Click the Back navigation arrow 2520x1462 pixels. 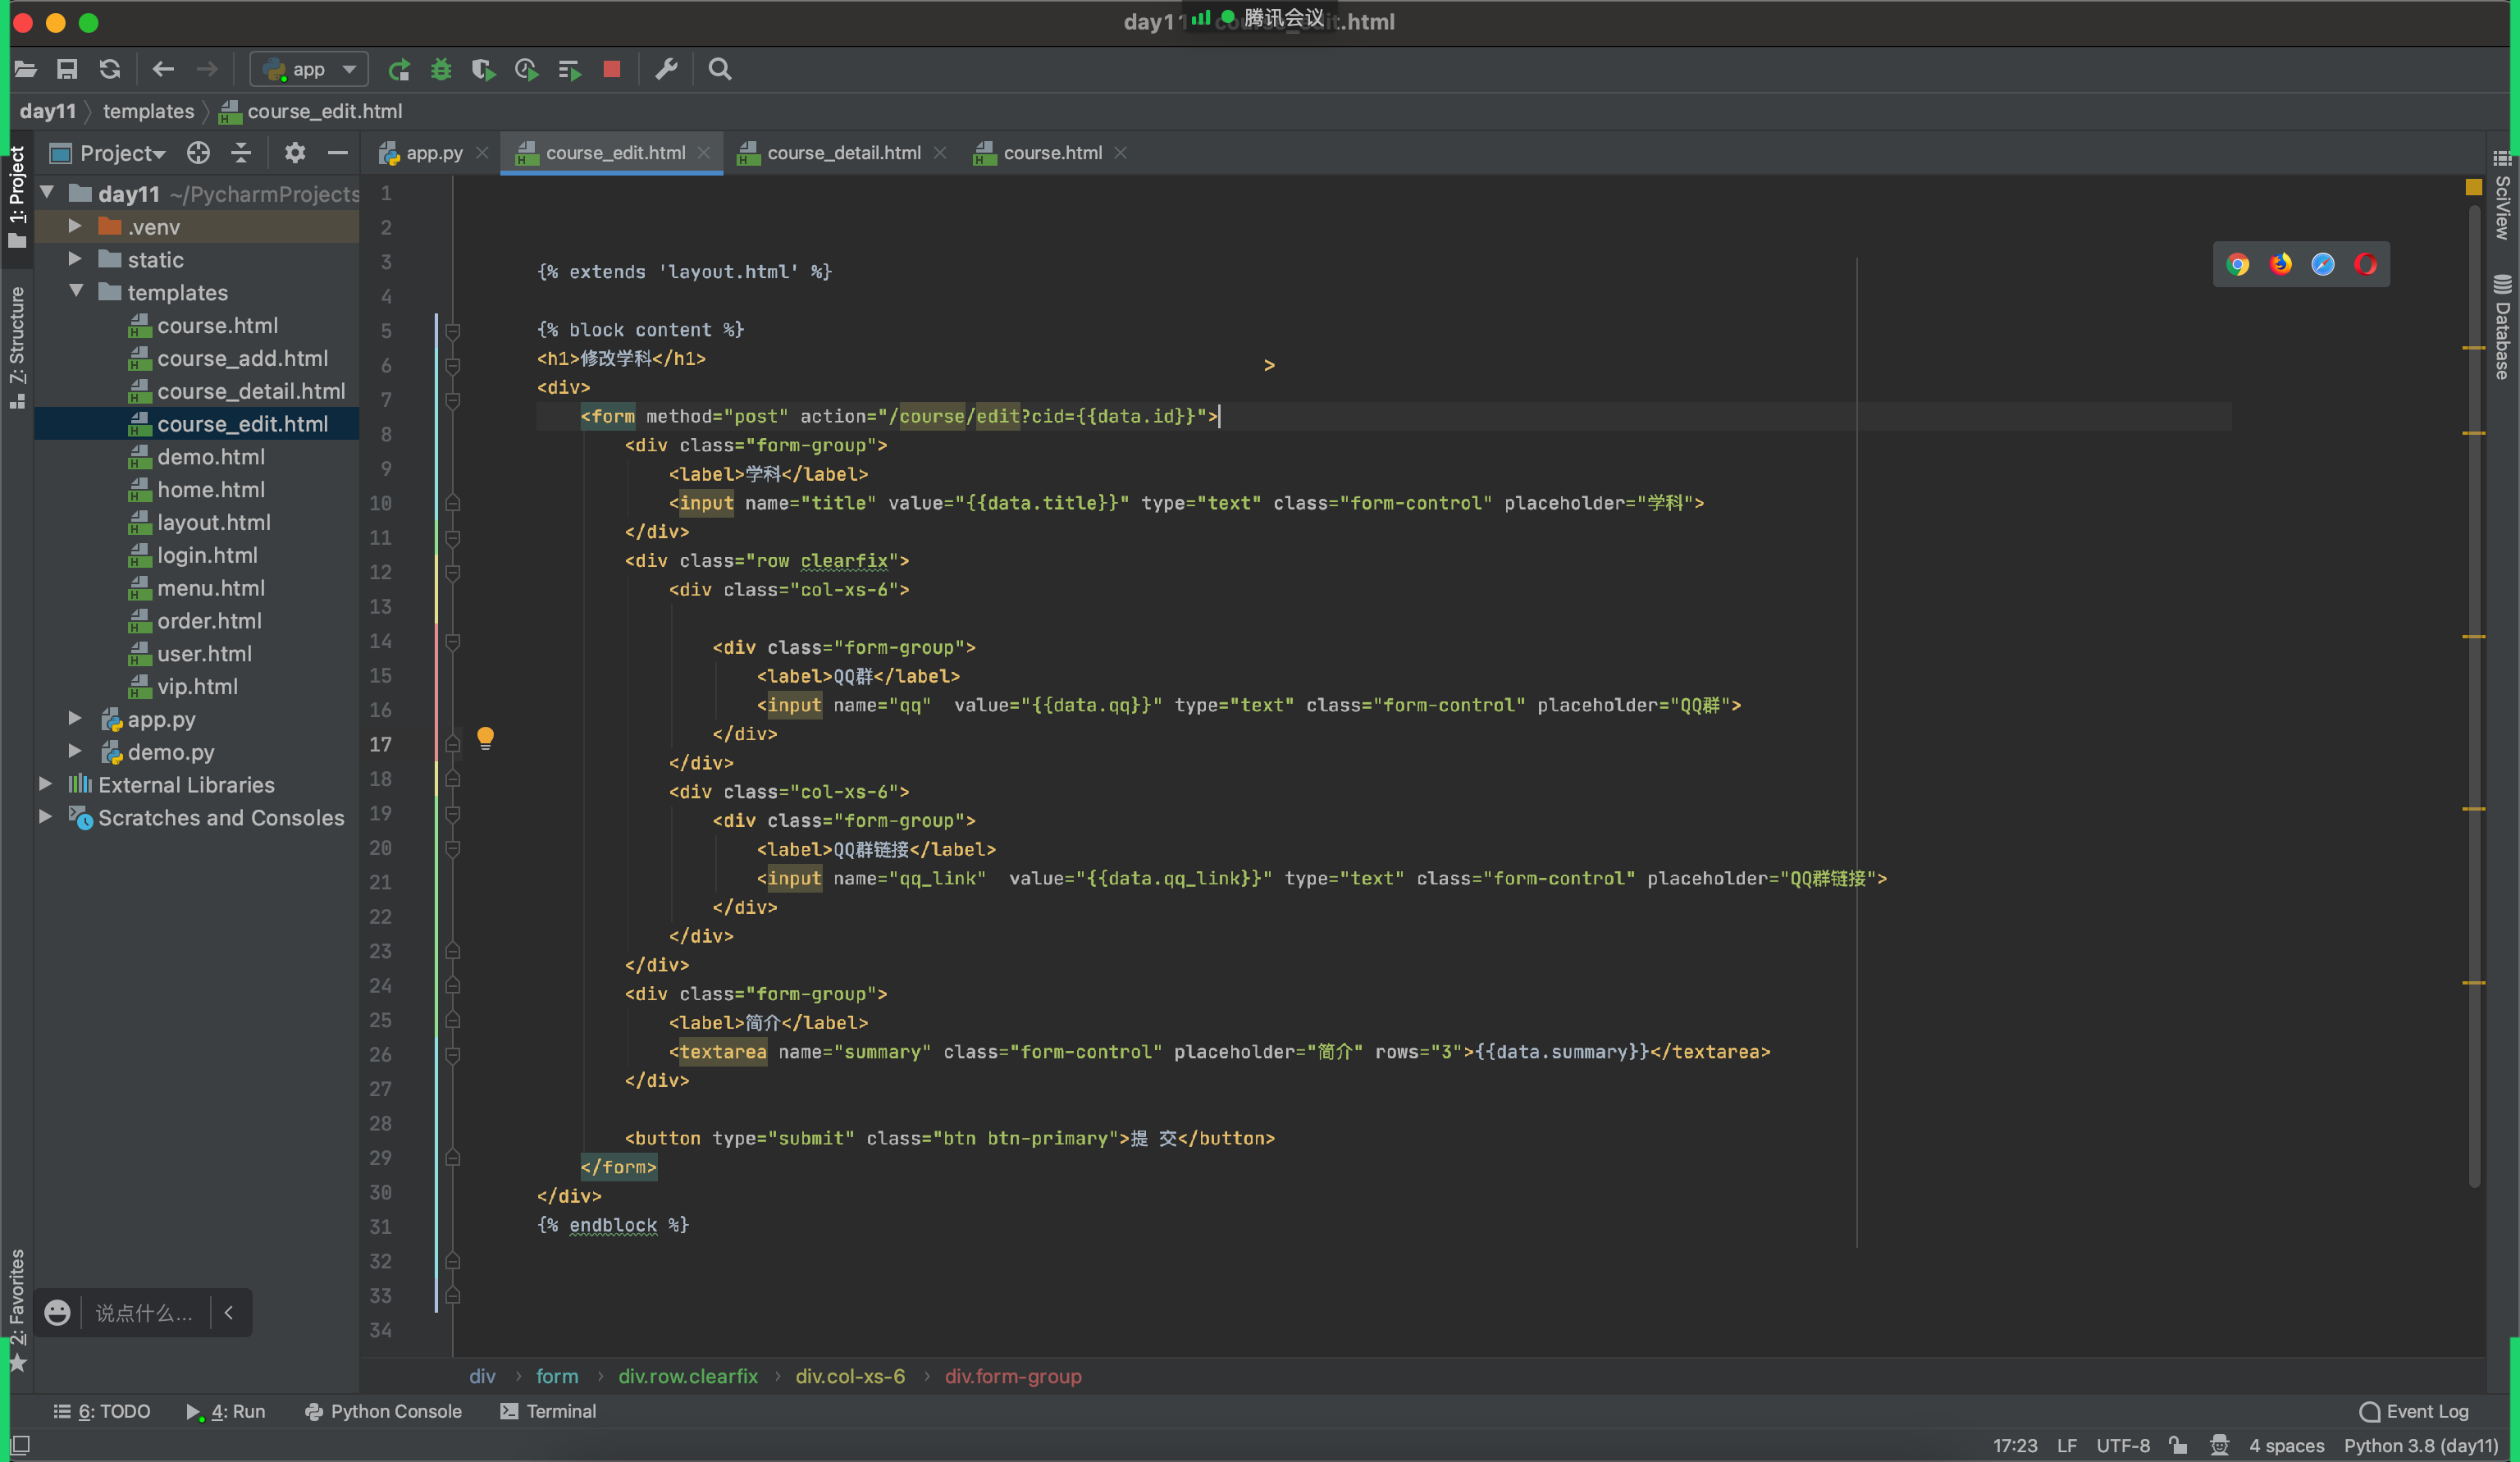pyautogui.click(x=163, y=69)
